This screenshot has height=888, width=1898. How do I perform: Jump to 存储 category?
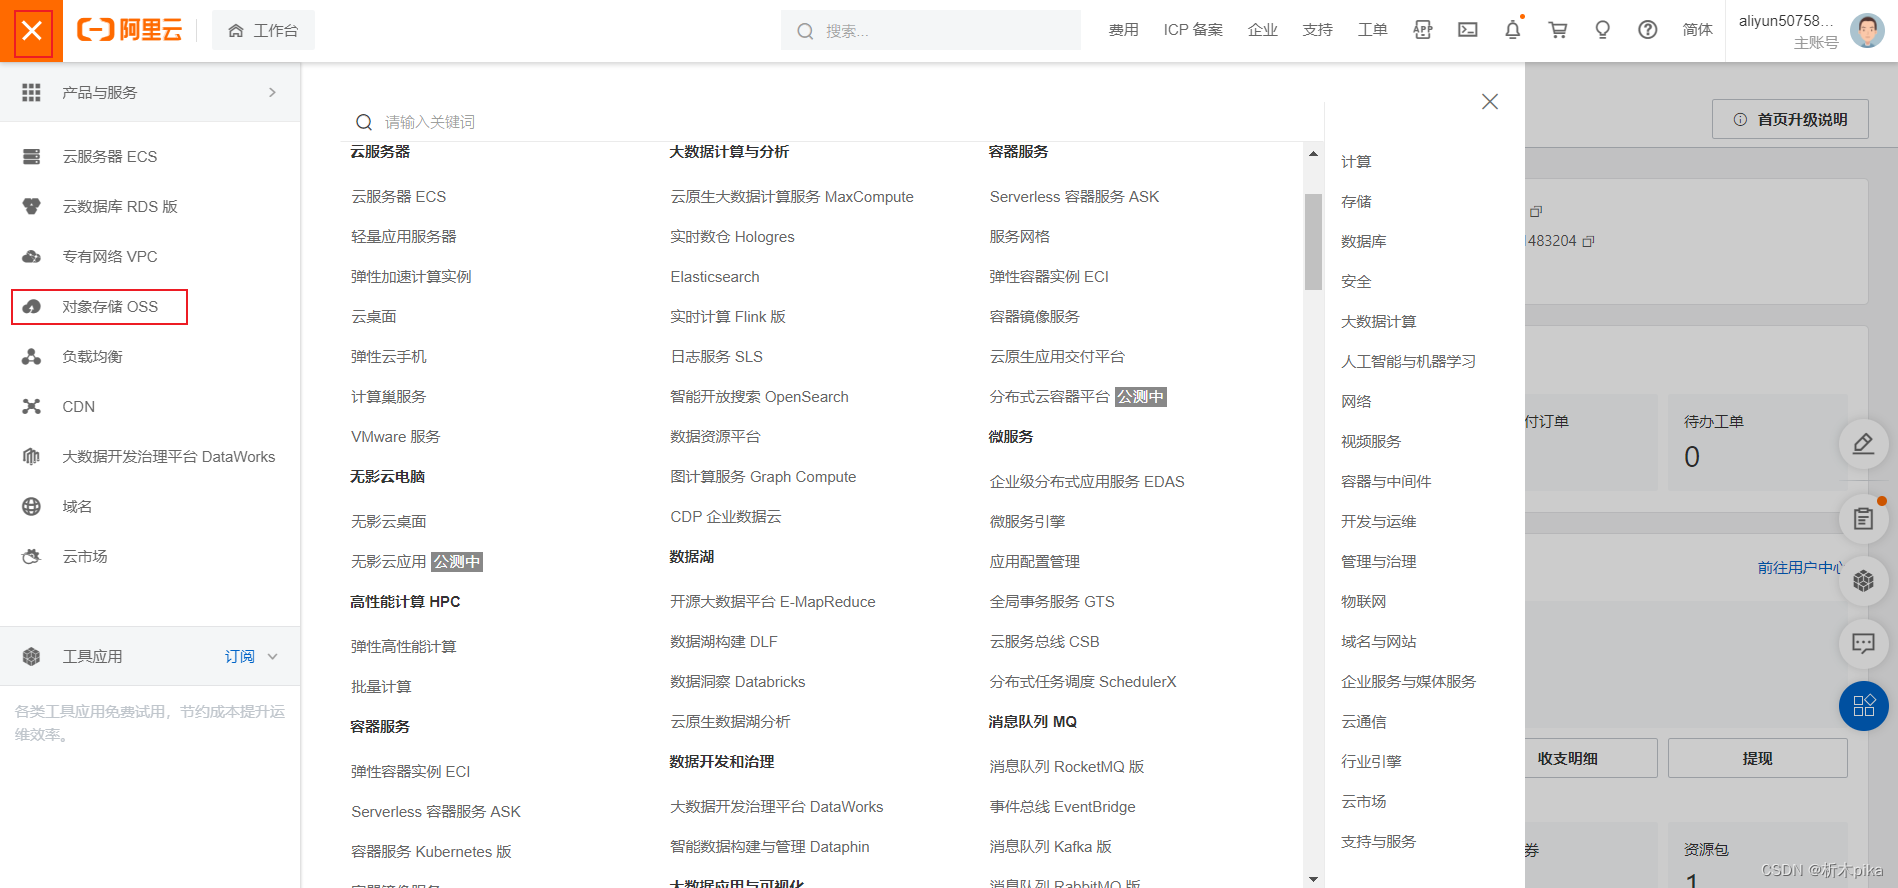(1356, 201)
